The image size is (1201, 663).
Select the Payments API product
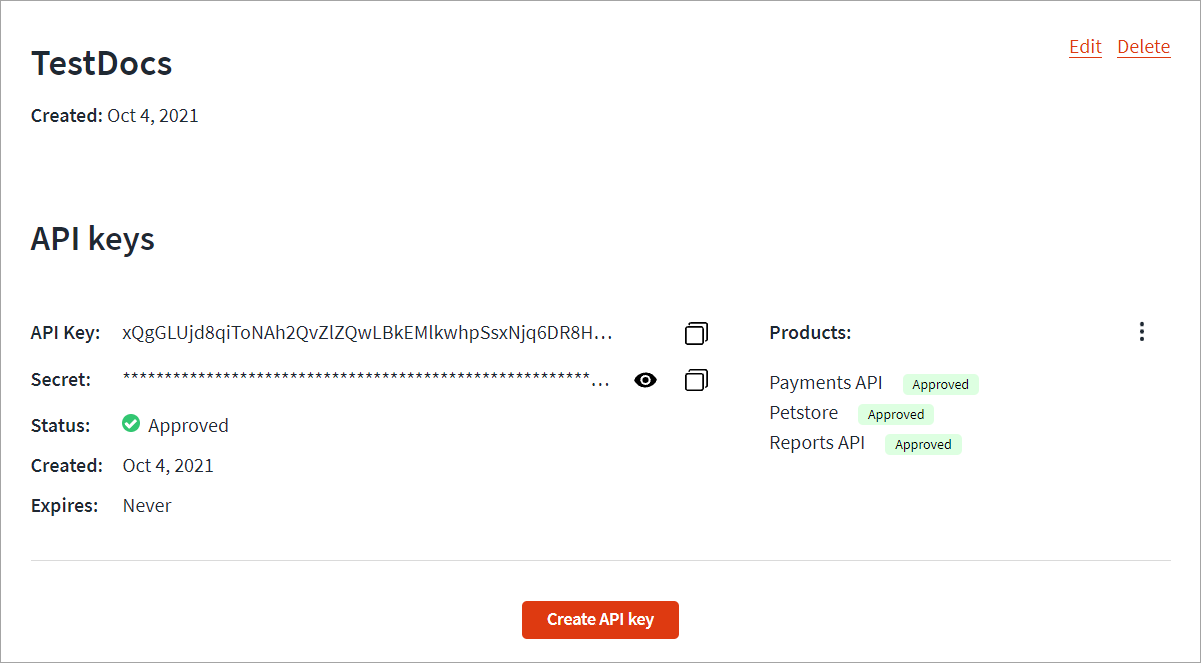(826, 383)
